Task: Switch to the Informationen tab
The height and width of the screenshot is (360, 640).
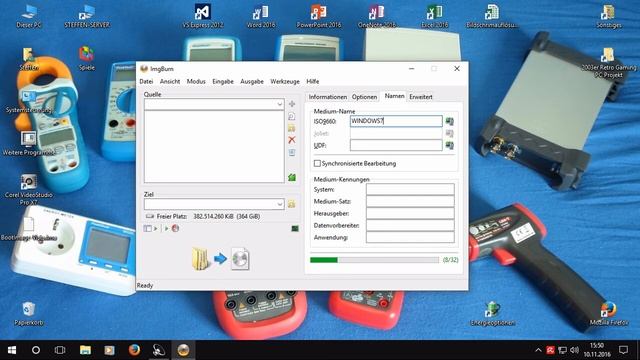Action: 327,97
